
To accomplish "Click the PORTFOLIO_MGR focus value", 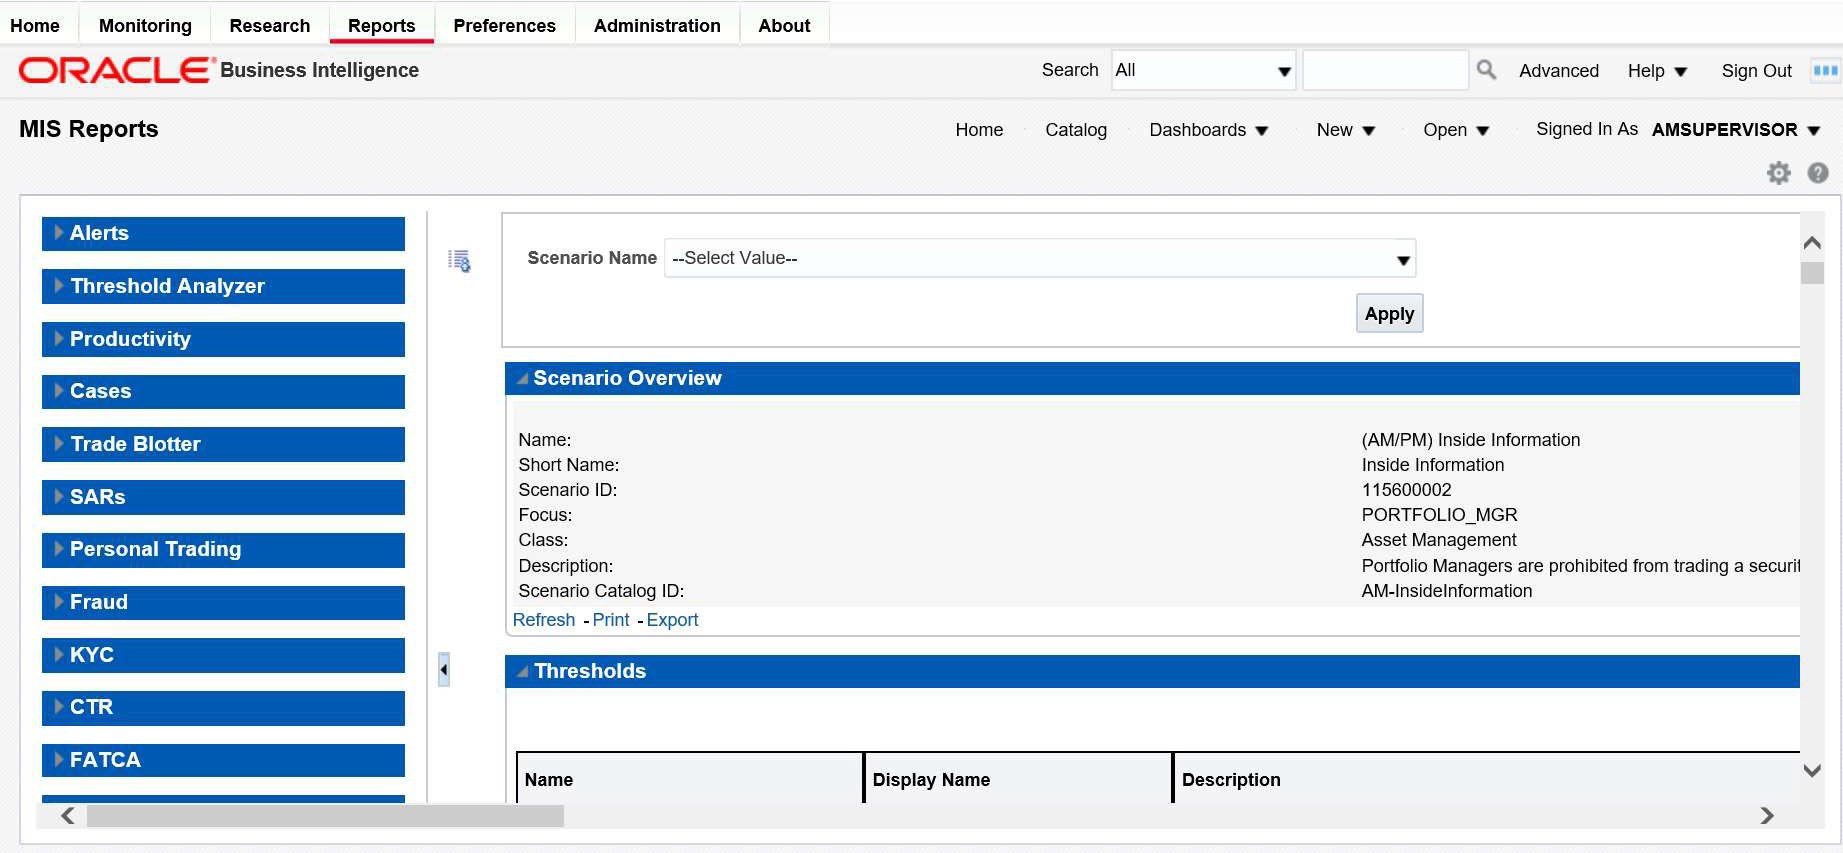I will coord(1439,515).
